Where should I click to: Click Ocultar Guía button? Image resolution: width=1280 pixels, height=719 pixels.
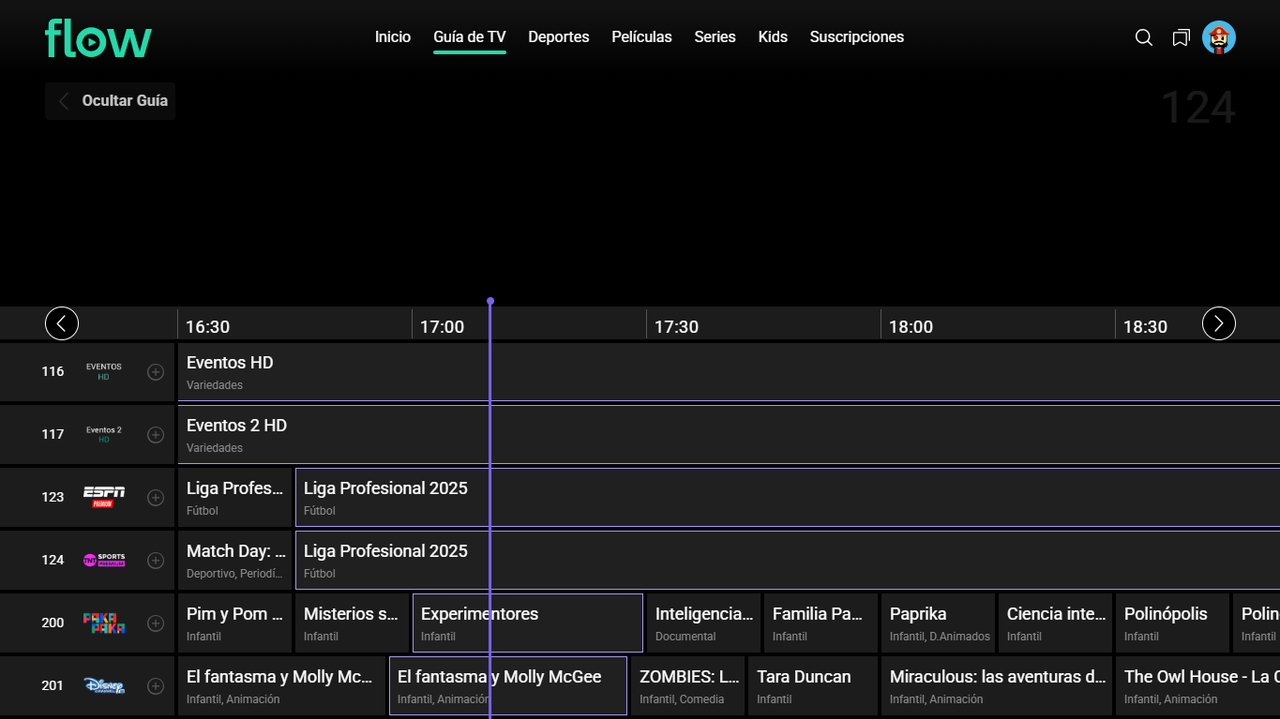110,101
